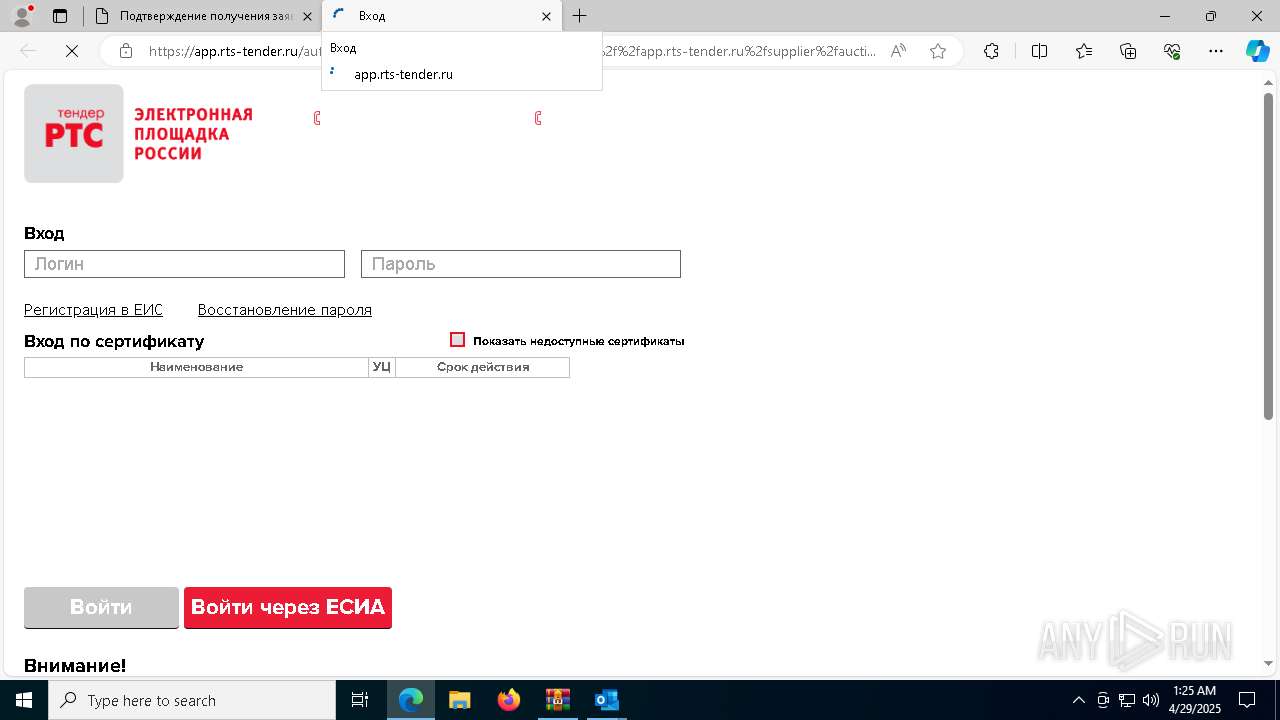The width and height of the screenshot is (1280, 720).
Task: Open File Explorer from taskbar
Action: click(x=459, y=700)
